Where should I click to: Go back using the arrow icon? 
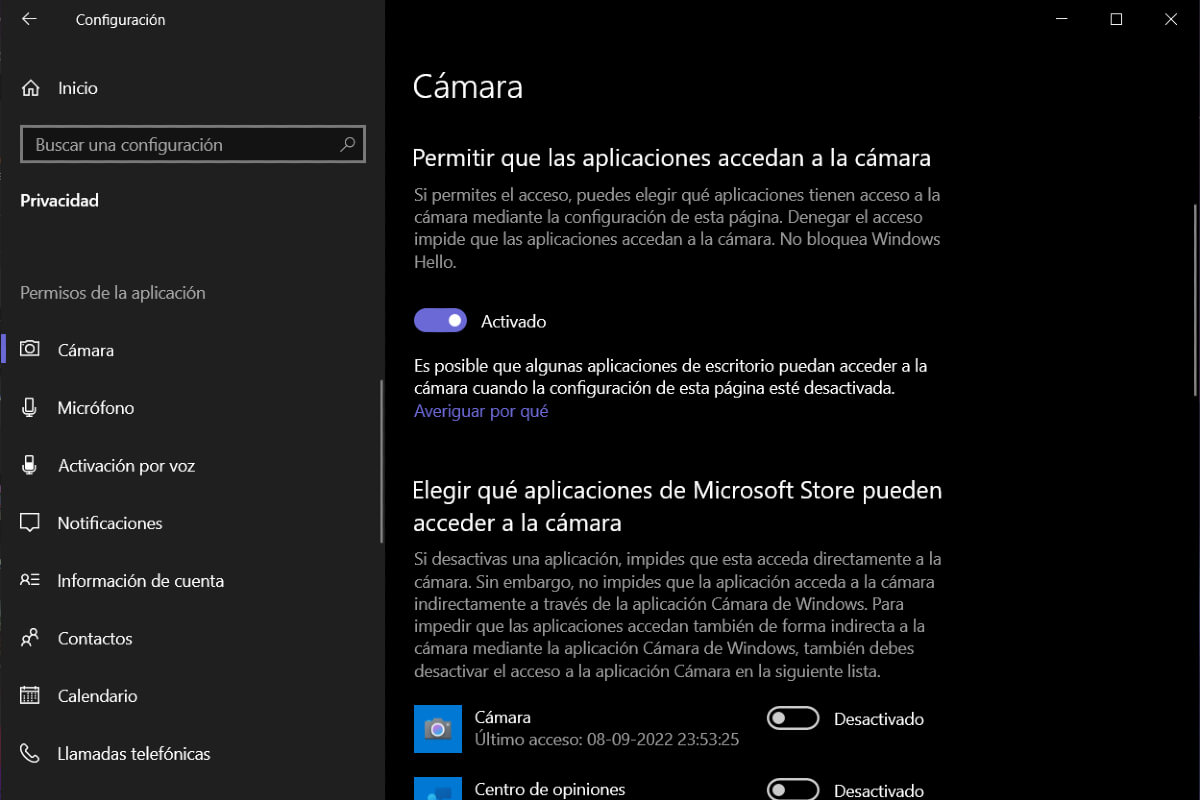[29, 19]
